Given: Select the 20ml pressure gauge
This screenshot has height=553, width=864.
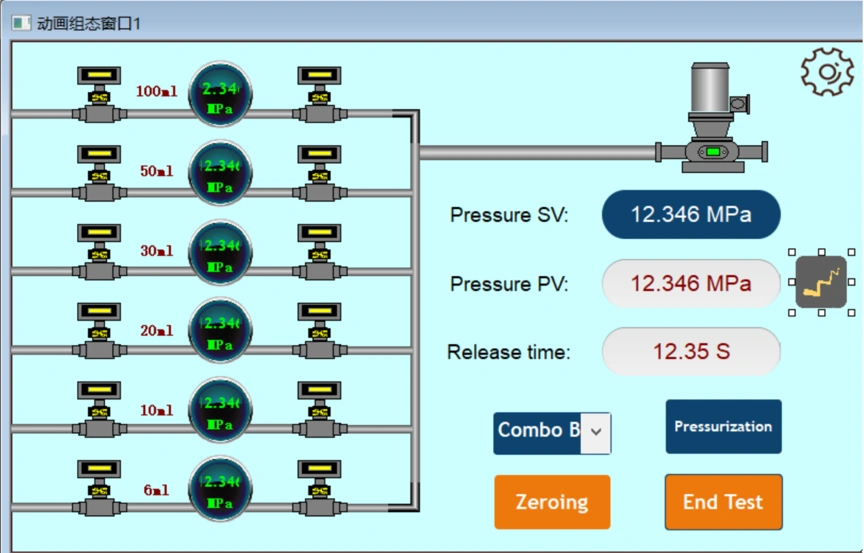Looking at the screenshot, I should [x=220, y=330].
